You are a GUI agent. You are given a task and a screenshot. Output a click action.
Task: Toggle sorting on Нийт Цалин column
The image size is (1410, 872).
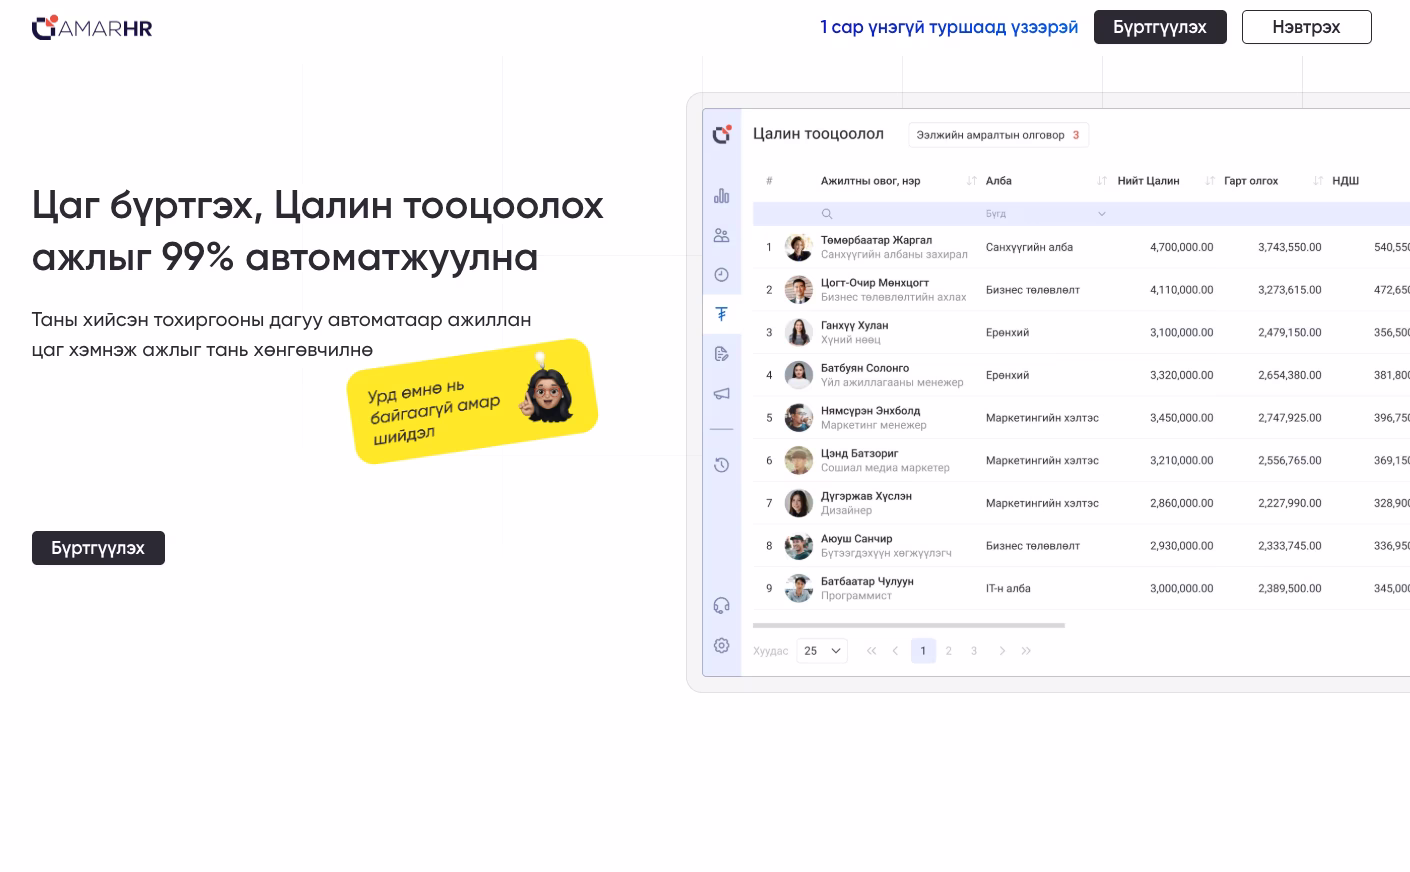tap(1102, 181)
